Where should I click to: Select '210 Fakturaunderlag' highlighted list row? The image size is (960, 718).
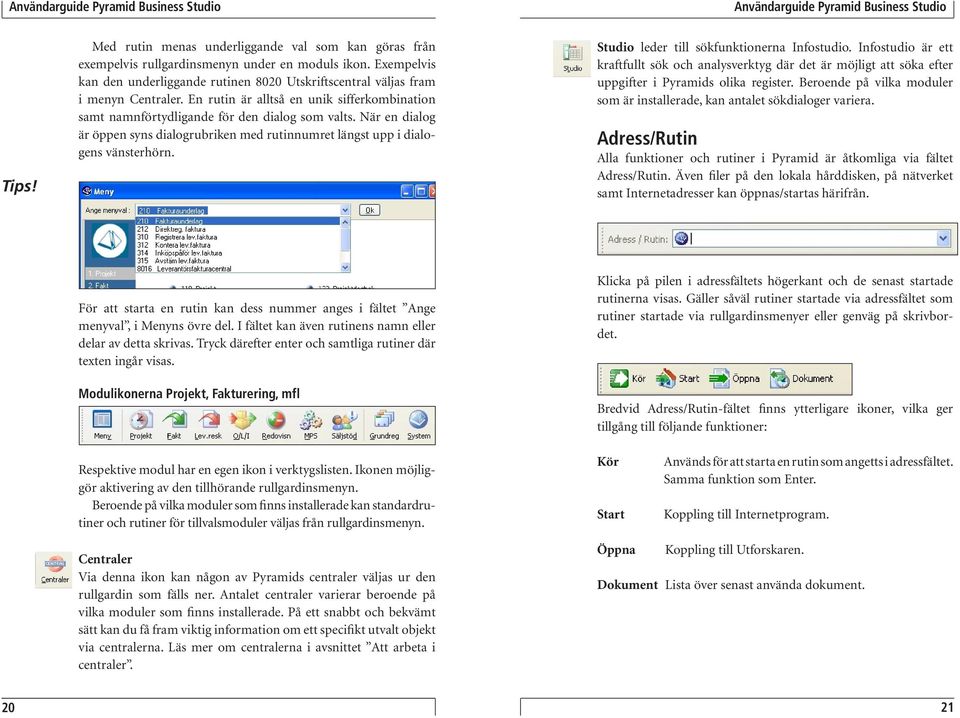pyautogui.click(x=238, y=221)
